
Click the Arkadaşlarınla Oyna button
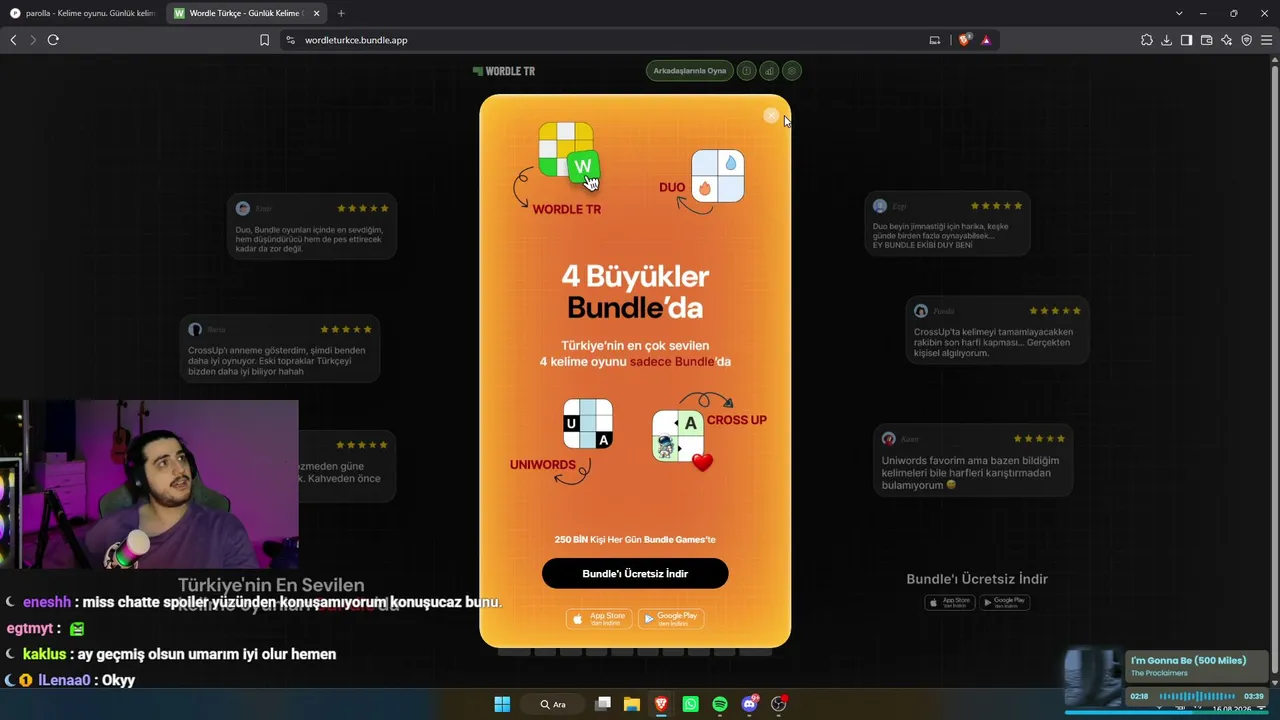[690, 71]
